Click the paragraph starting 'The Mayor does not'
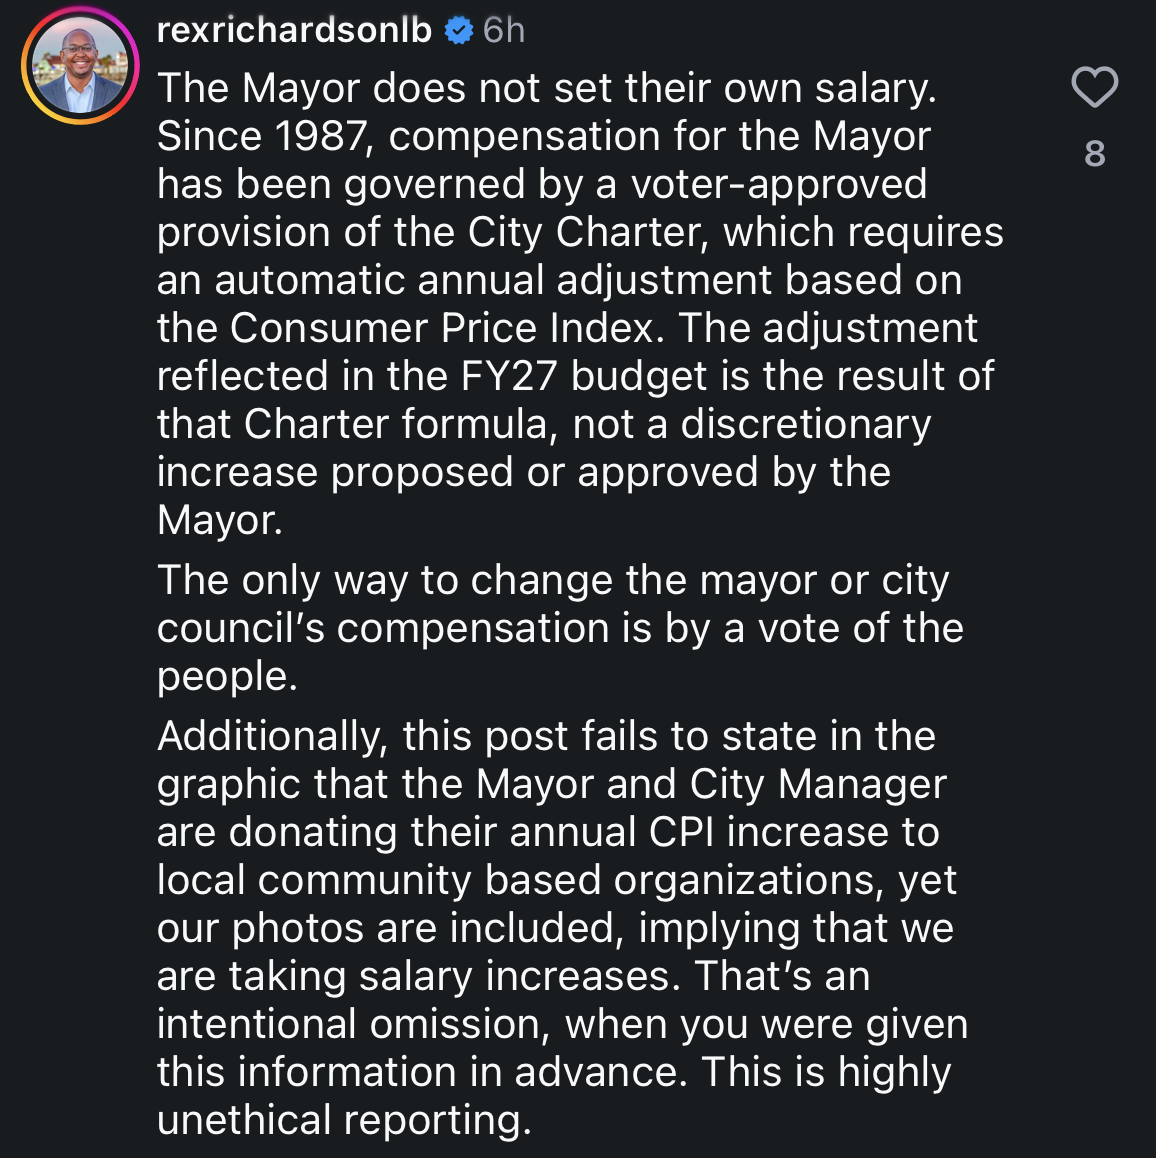The height and width of the screenshot is (1158, 1156). pyautogui.click(x=580, y=304)
